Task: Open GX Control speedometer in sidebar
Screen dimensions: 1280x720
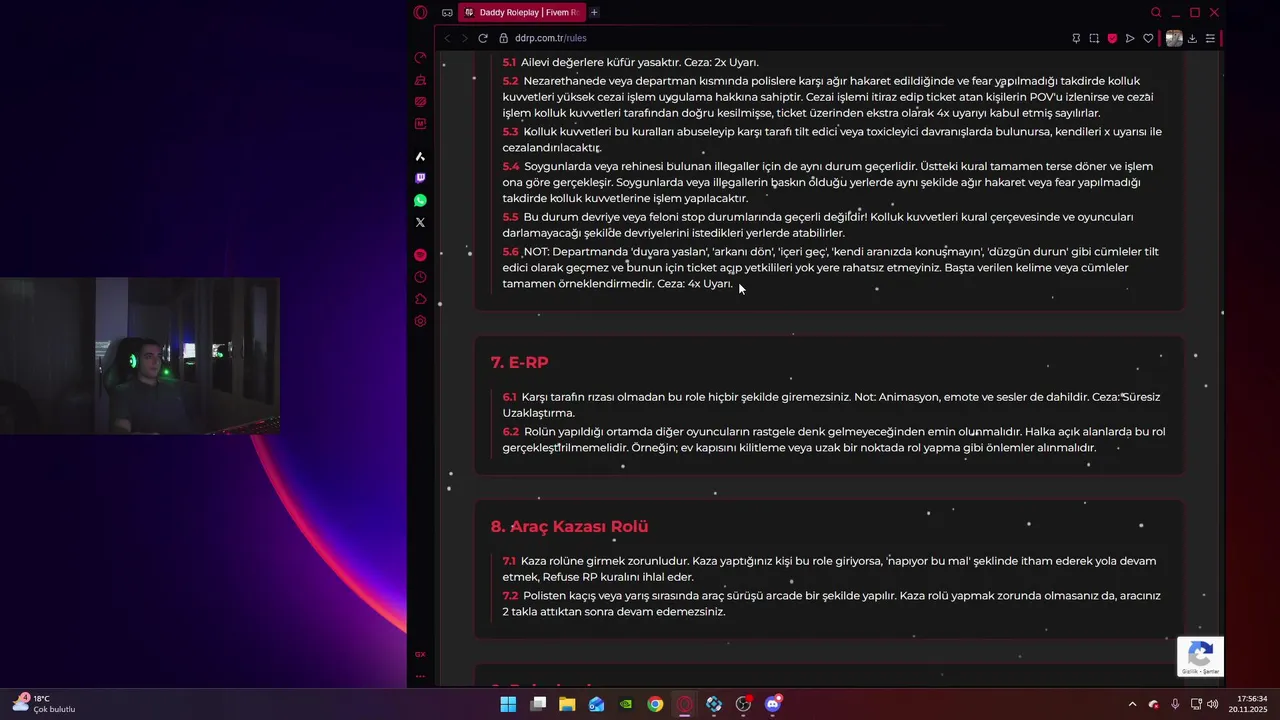Action: point(420,58)
